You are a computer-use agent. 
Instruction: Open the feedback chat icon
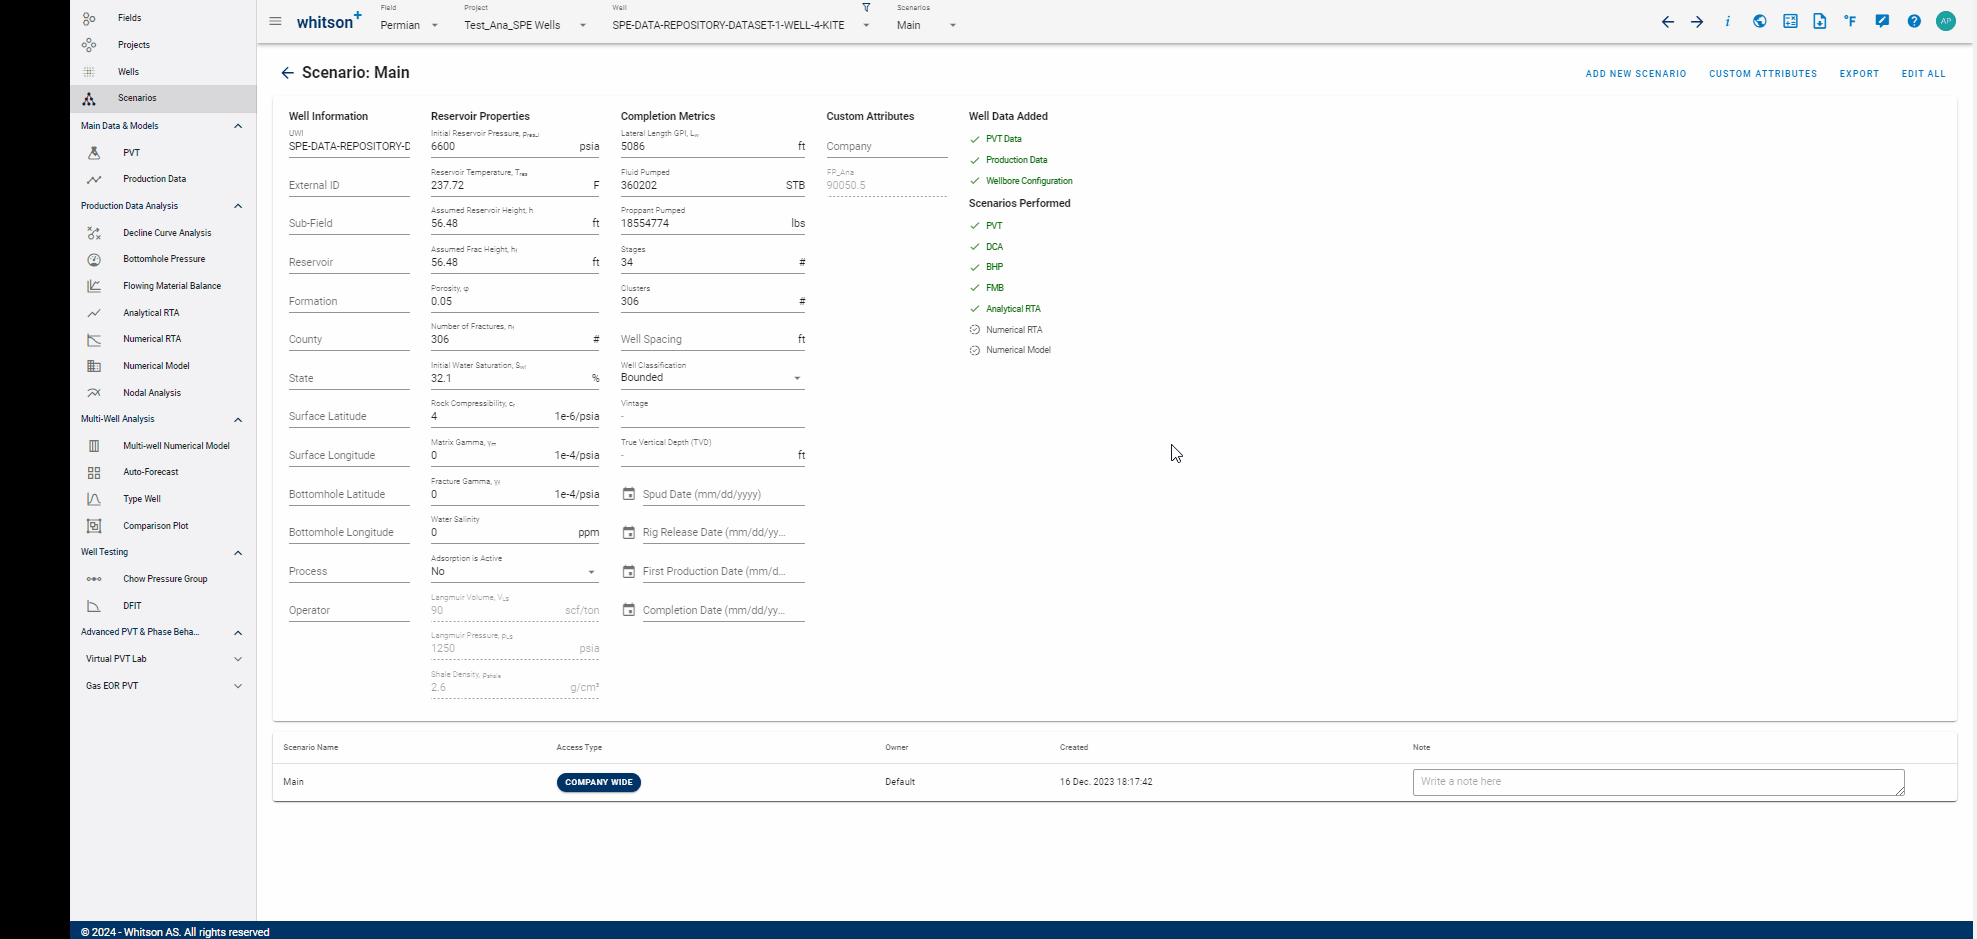coord(1882,21)
